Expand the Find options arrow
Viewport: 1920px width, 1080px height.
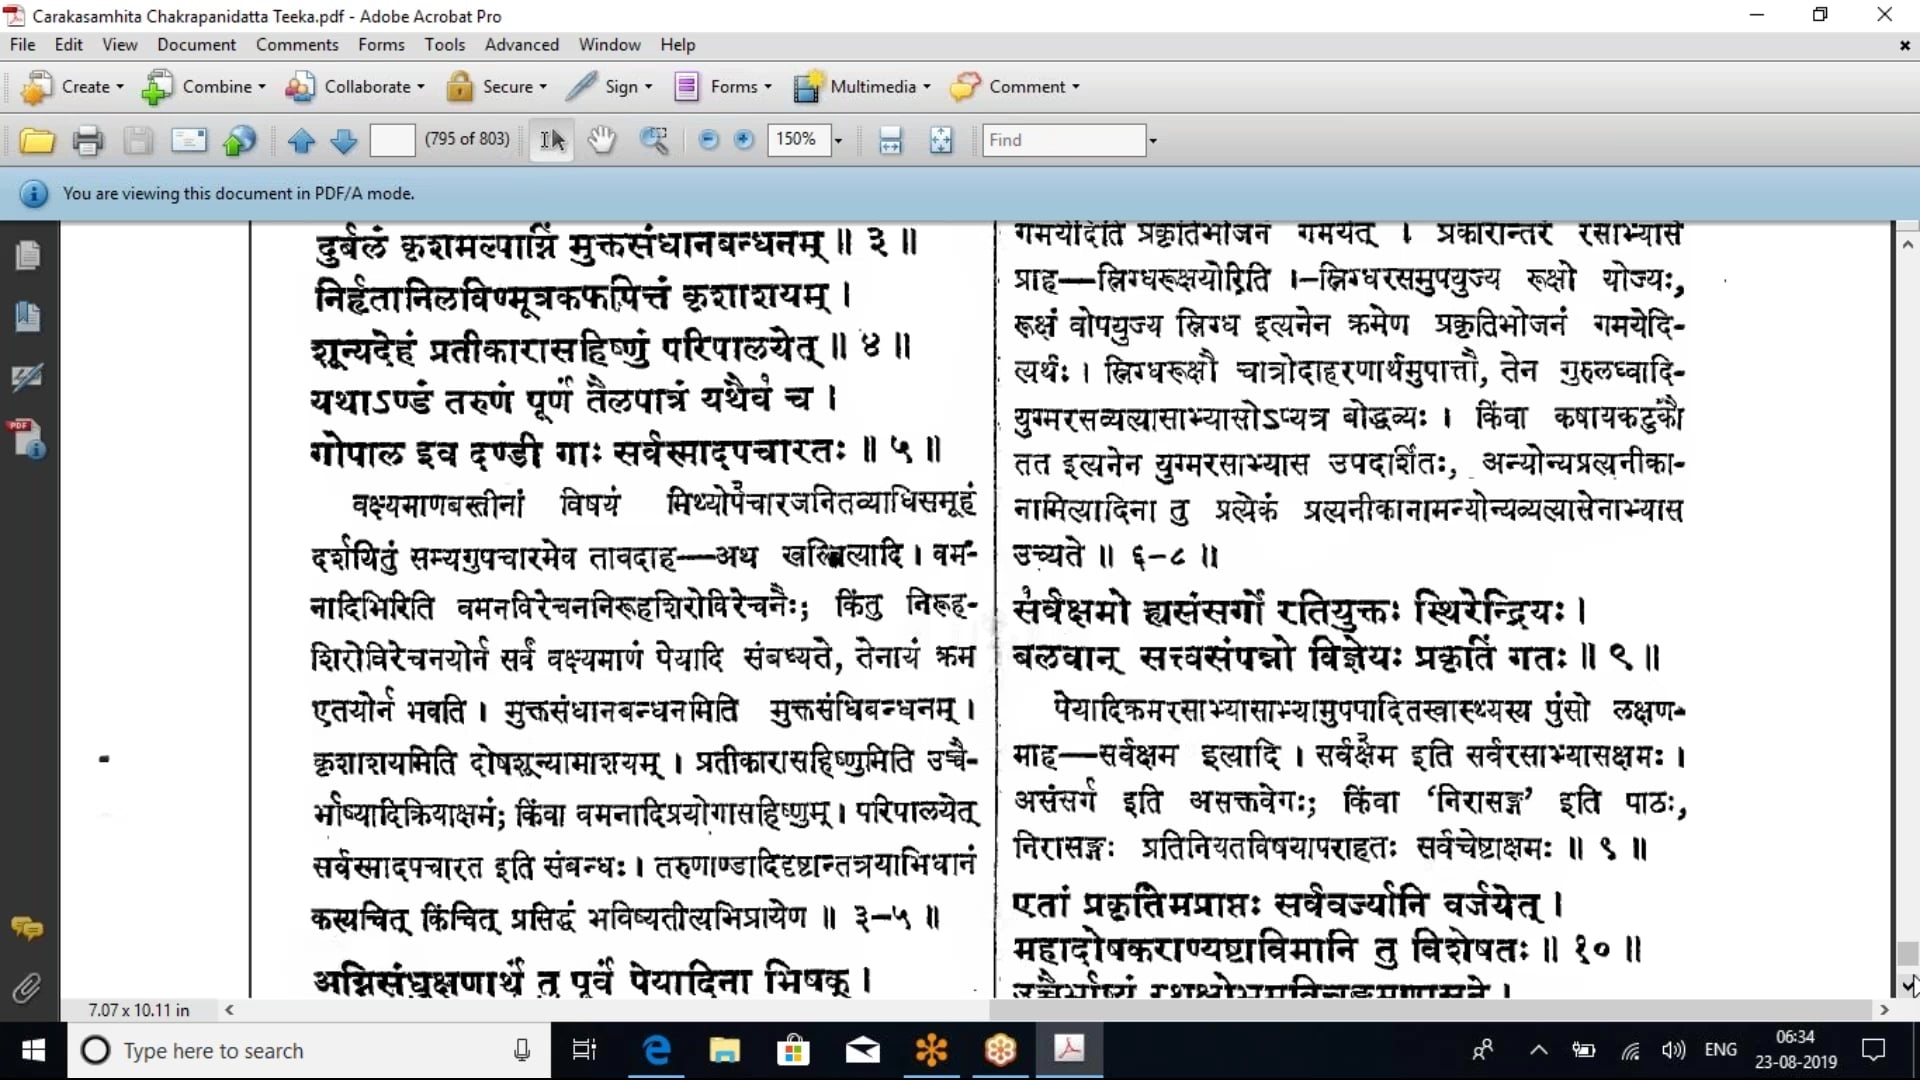1153,140
